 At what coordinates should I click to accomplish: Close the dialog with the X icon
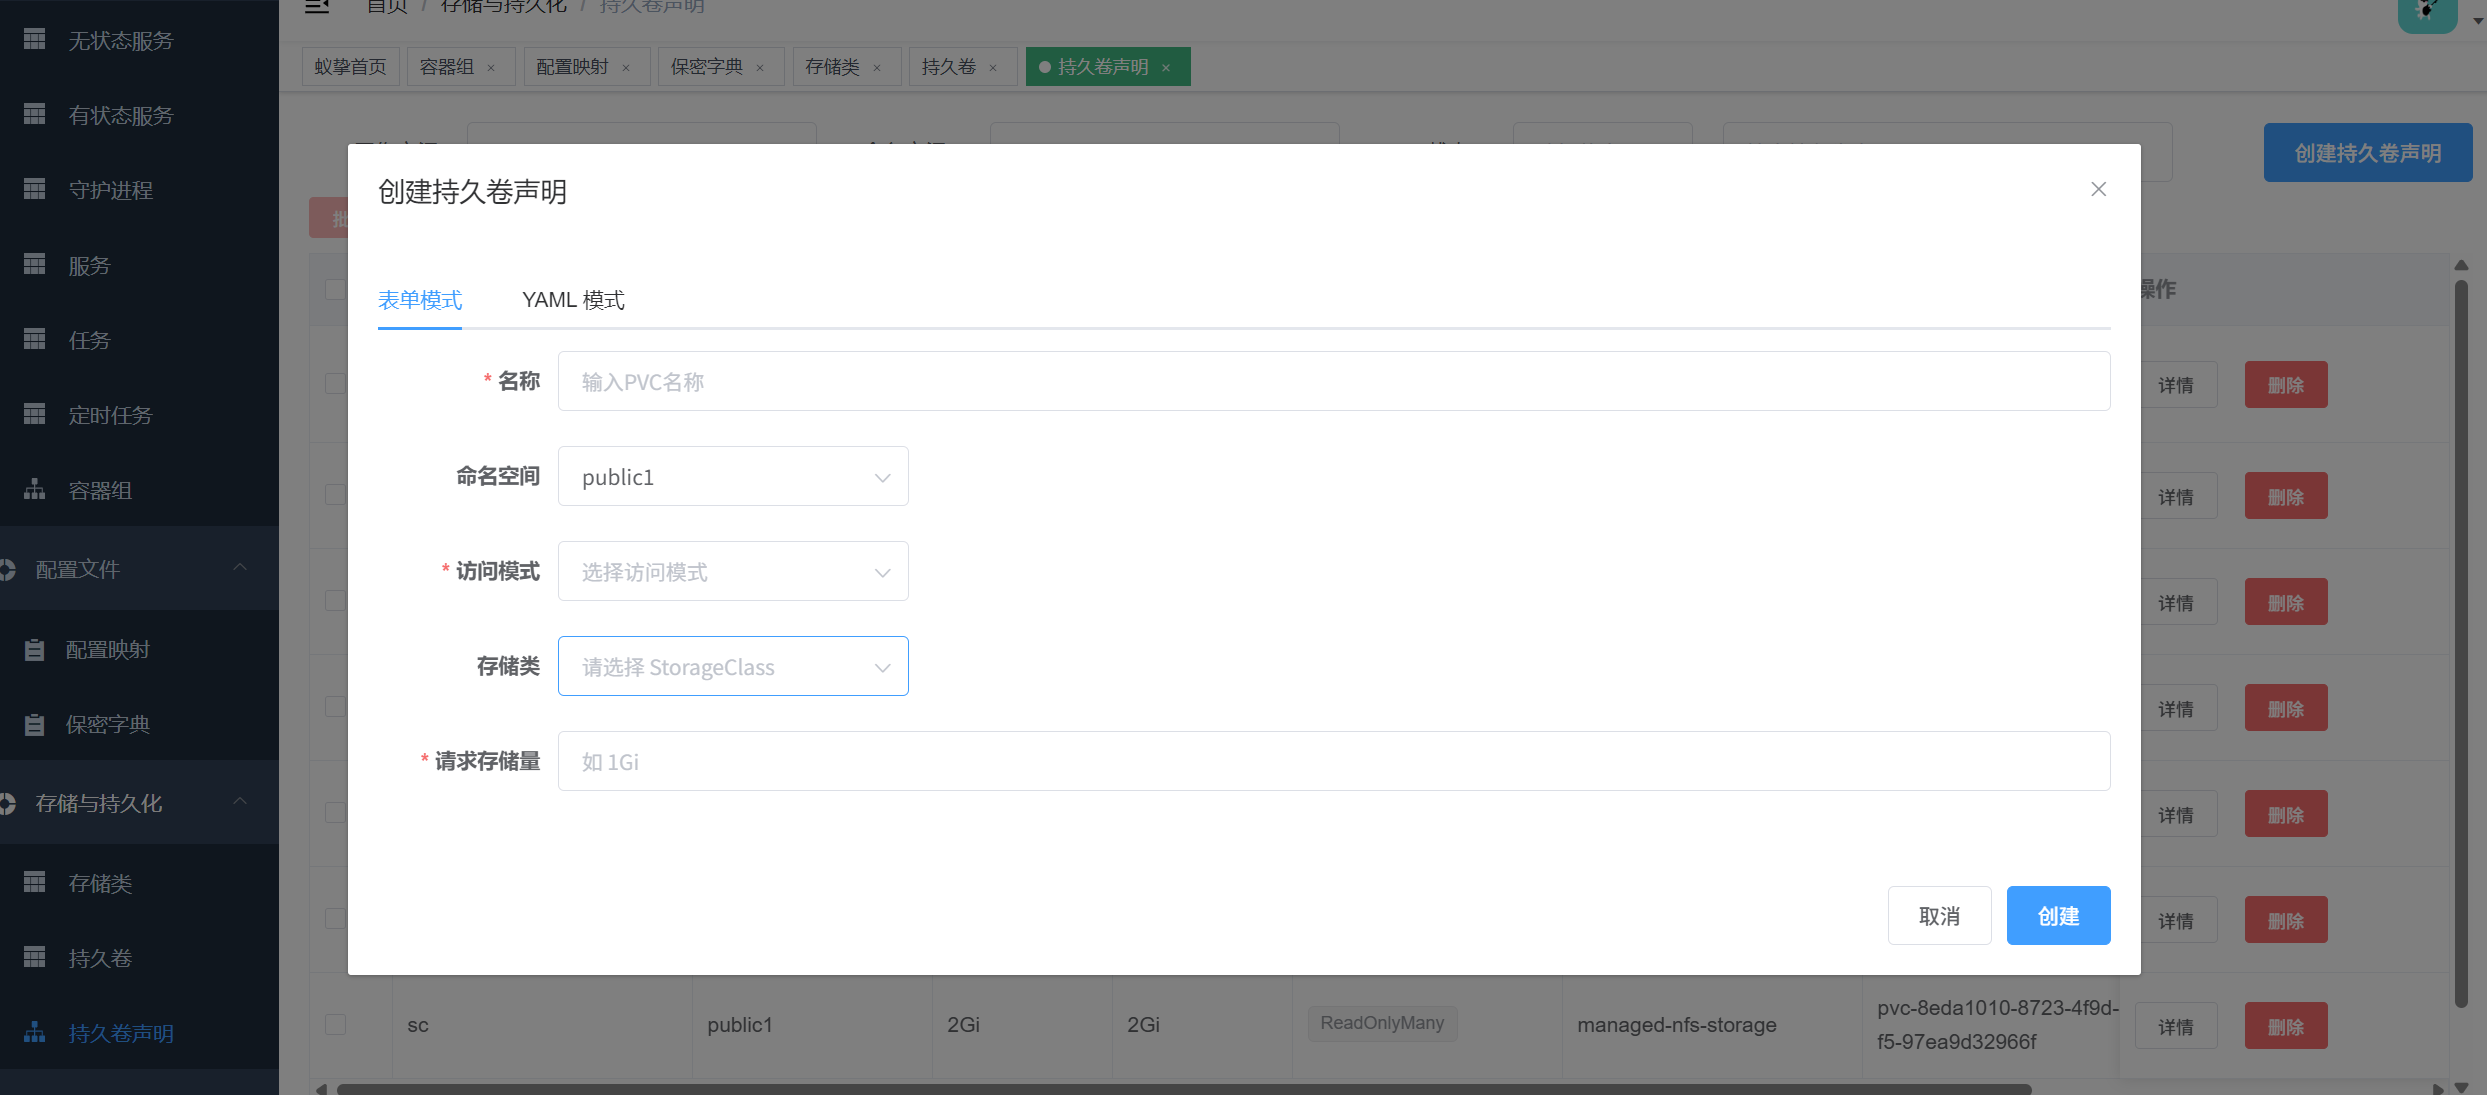[x=2098, y=189]
